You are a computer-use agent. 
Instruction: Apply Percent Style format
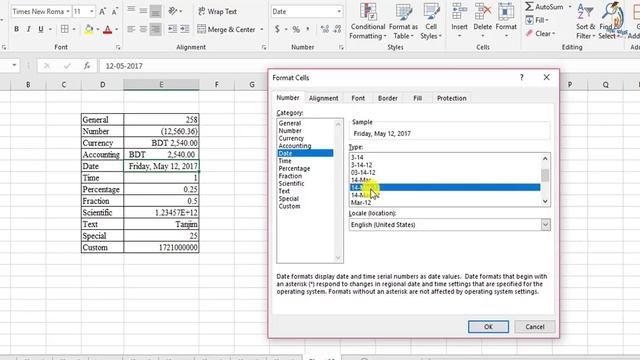(296, 29)
